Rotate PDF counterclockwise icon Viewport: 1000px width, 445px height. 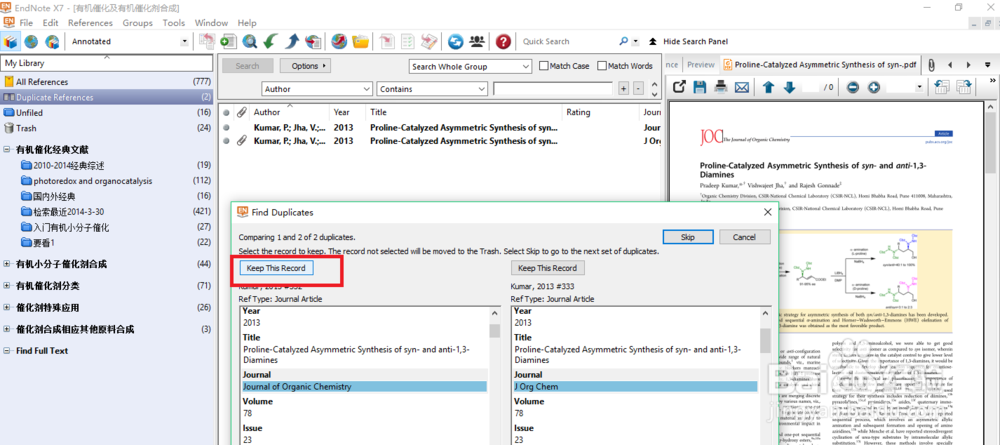pos(943,86)
